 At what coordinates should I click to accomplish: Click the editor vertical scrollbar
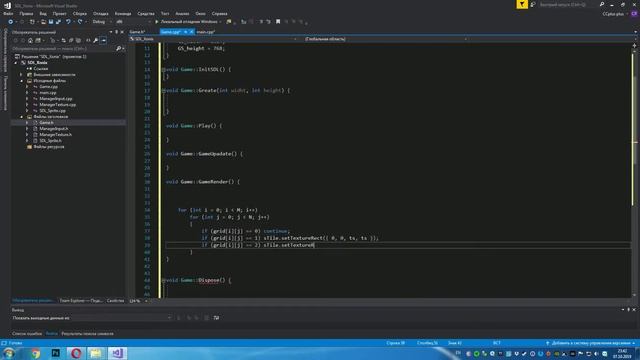pyautogui.click(x=635, y=169)
